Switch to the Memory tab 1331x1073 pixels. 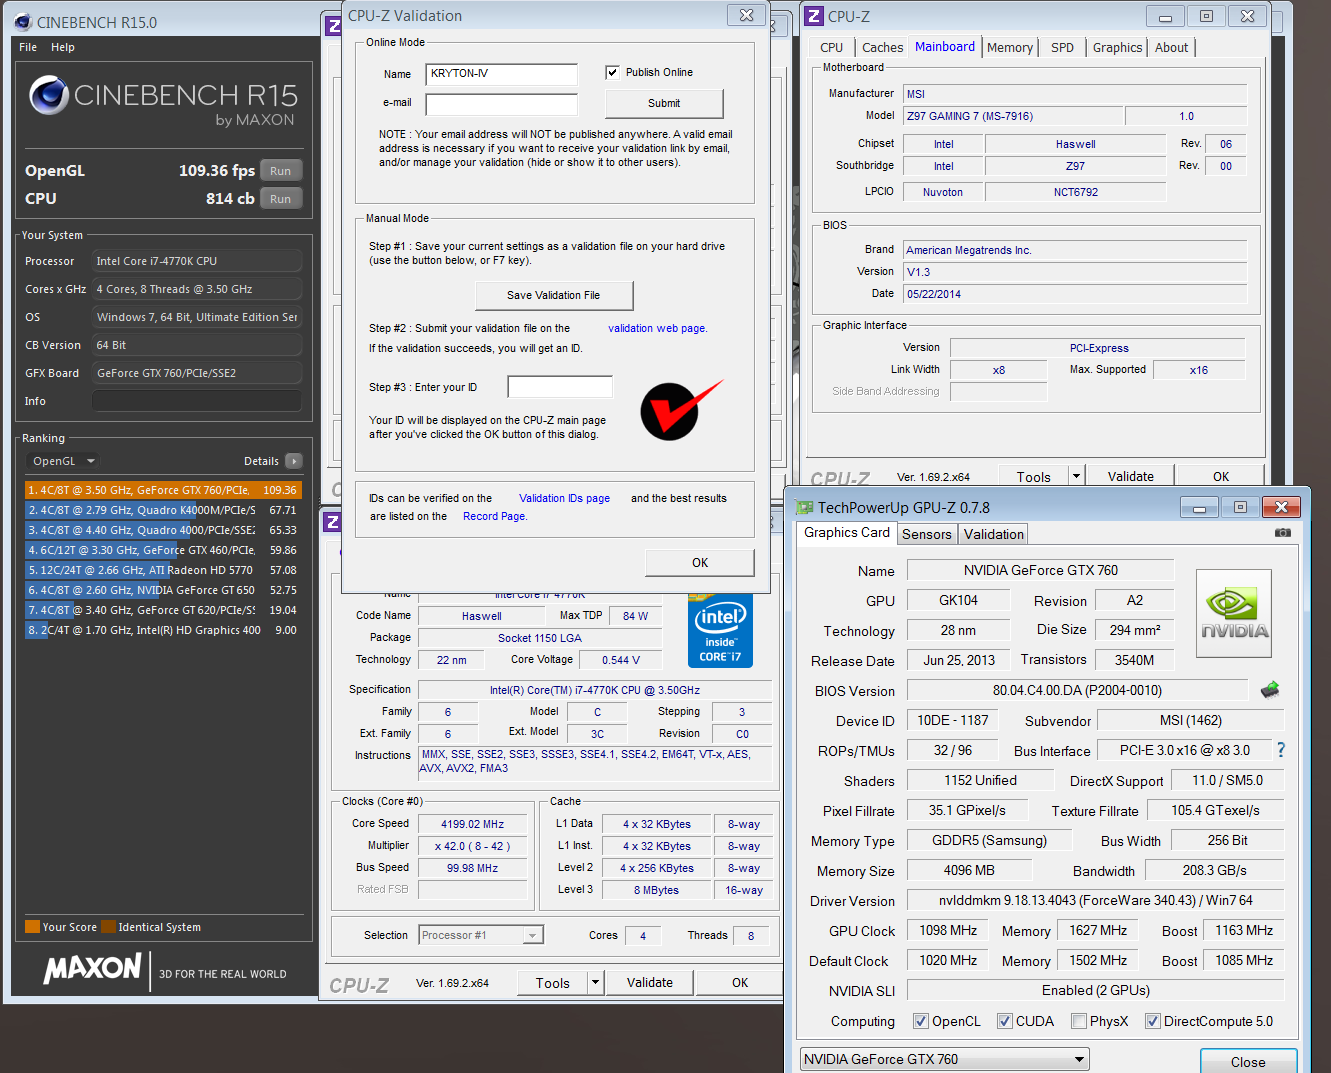(x=1010, y=47)
